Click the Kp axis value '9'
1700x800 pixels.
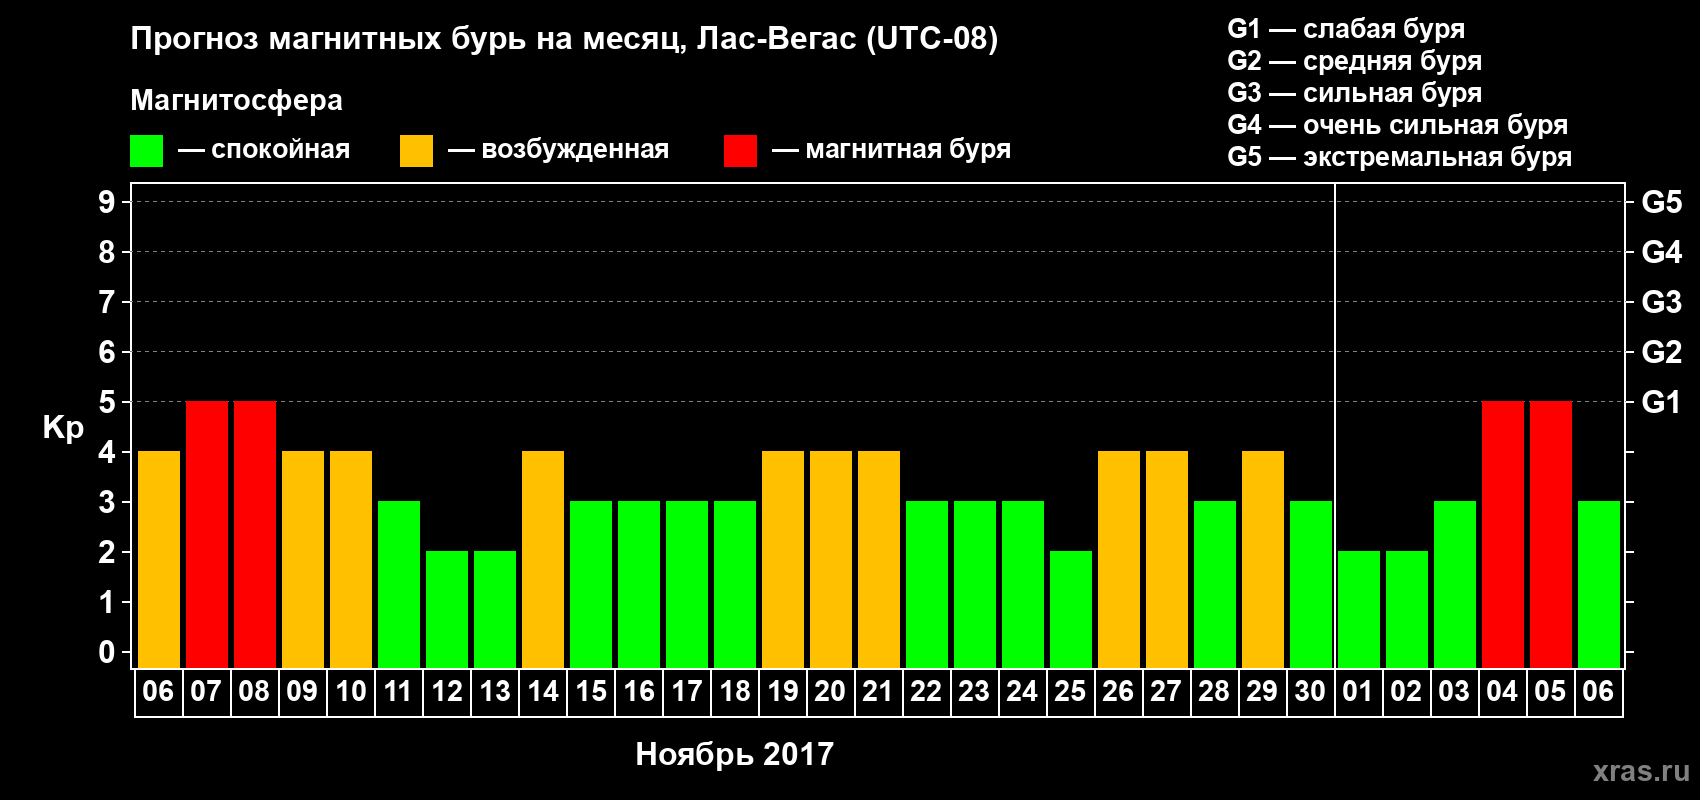(107, 202)
